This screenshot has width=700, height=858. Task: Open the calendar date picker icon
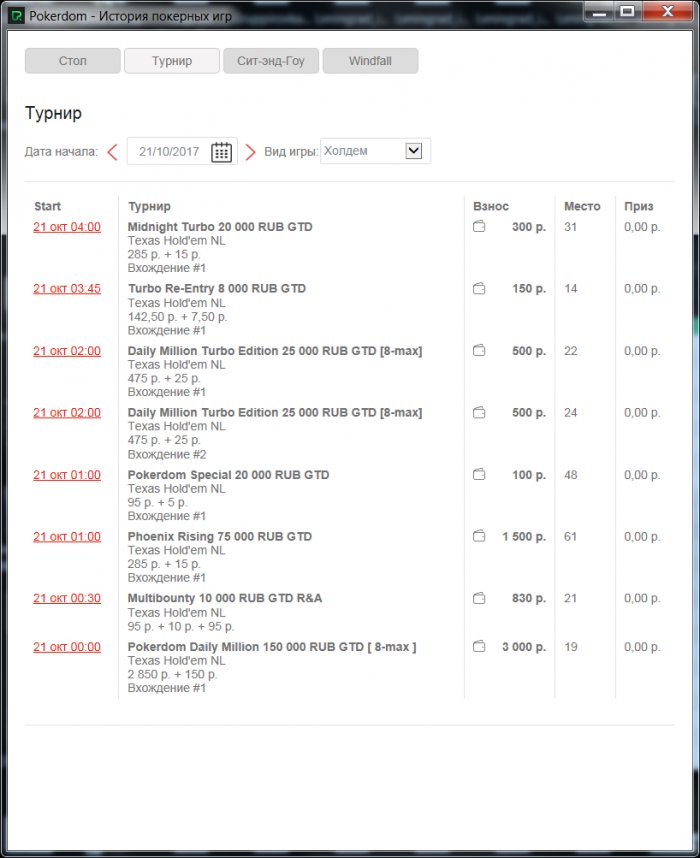pos(221,152)
